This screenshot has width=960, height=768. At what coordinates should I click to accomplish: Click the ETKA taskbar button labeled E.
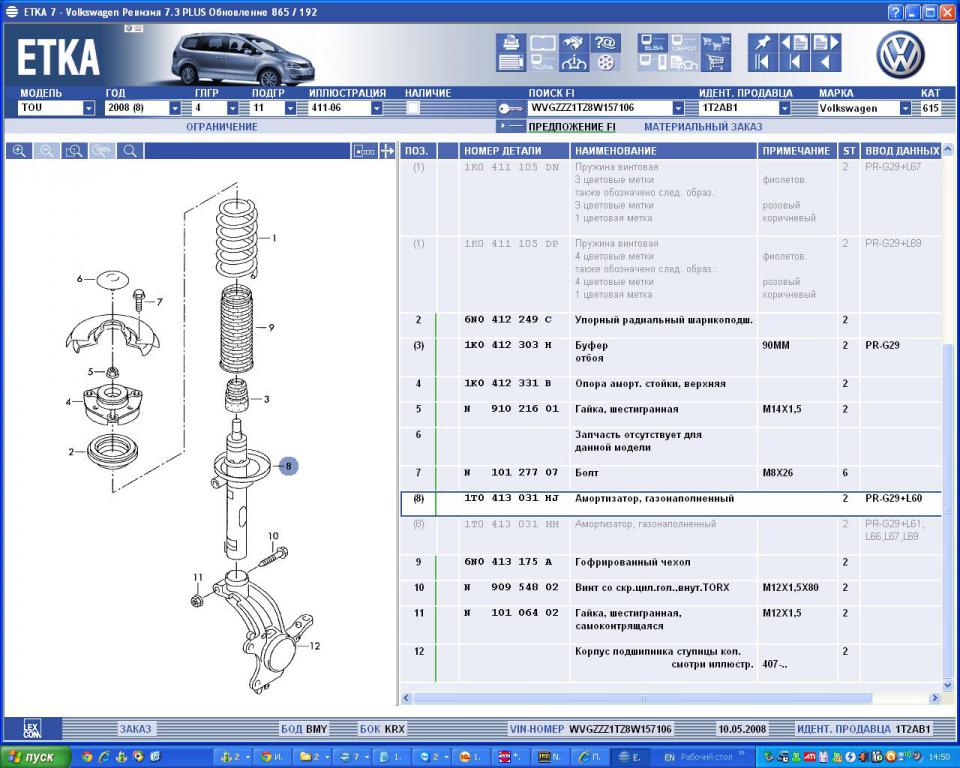pyautogui.click(x=631, y=758)
